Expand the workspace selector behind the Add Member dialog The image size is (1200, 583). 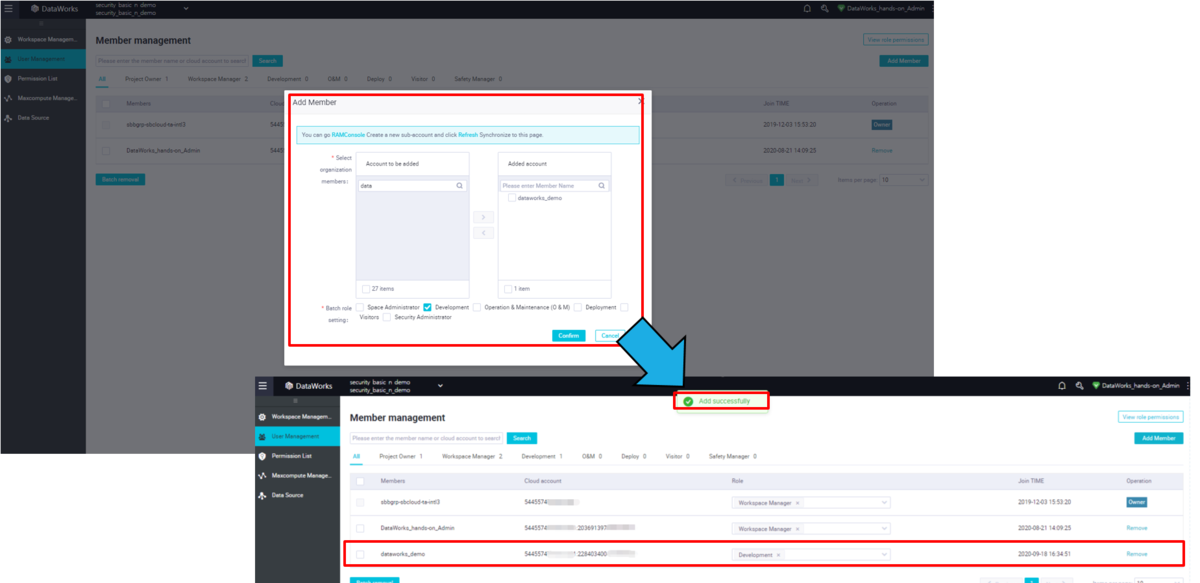(x=186, y=8)
